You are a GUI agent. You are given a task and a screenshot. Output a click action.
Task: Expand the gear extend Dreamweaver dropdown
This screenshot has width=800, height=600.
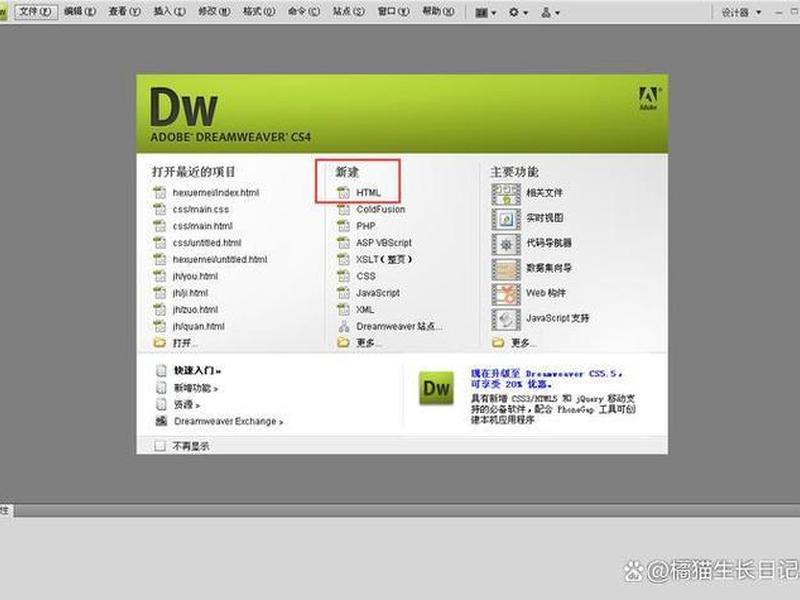coord(518,13)
